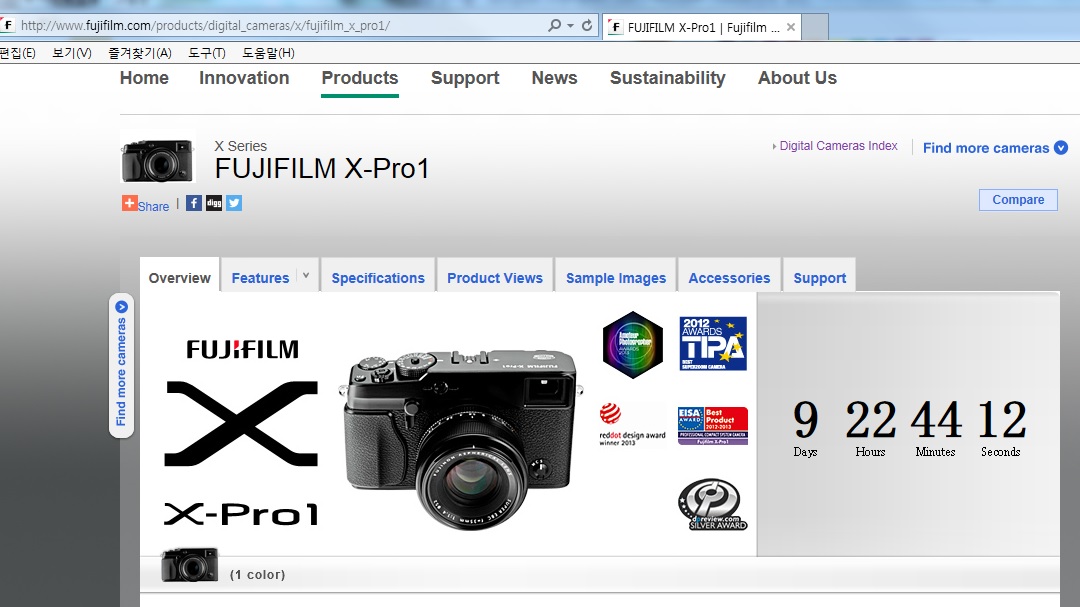This screenshot has height=607, width=1080.
Task: Click the 2012 TIPA Awards badge
Action: [x=713, y=343]
